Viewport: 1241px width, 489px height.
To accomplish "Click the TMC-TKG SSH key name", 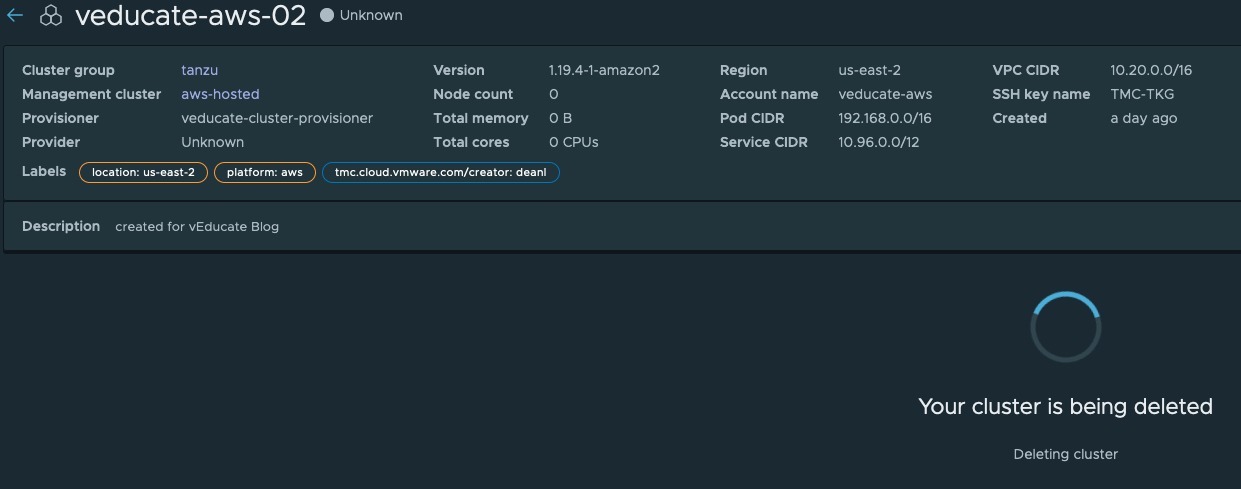I will pyautogui.click(x=1142, y=94).
